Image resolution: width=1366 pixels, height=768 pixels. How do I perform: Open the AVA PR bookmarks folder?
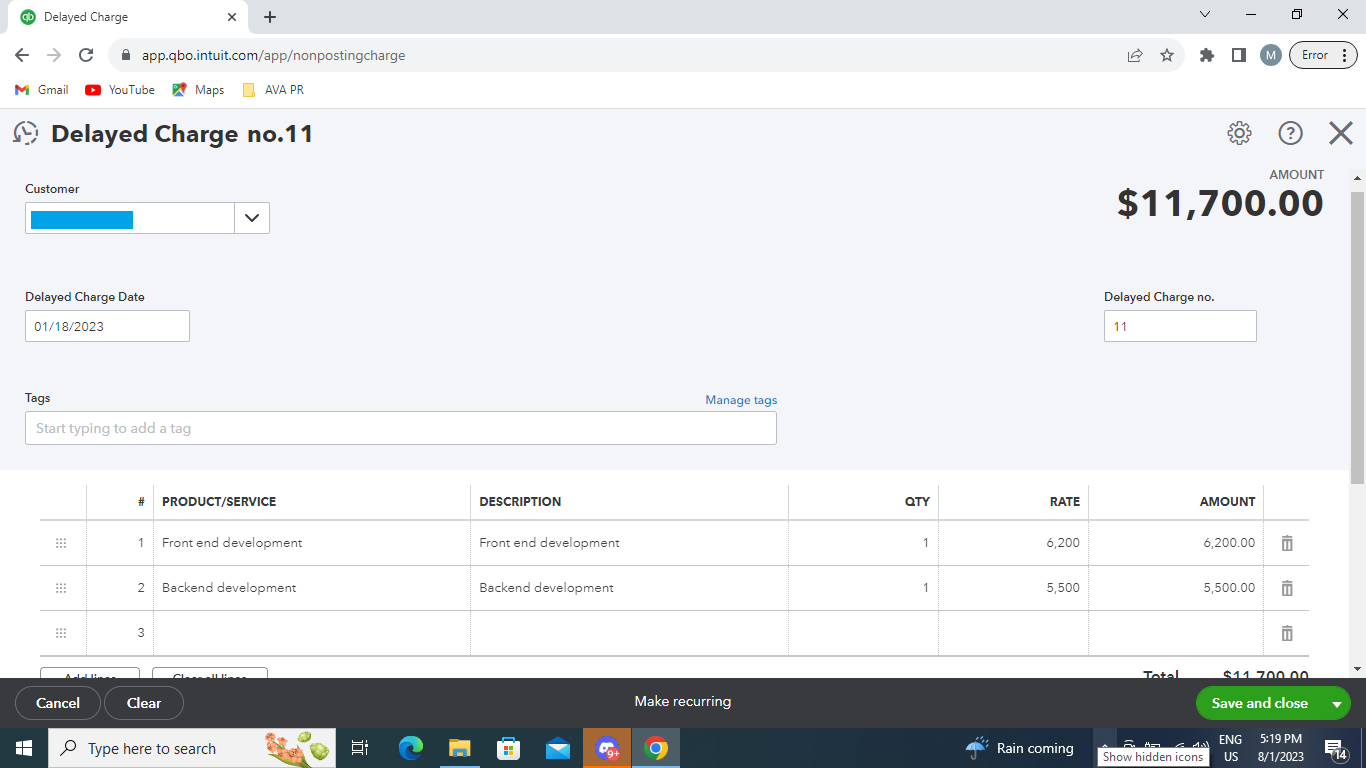pyautogui.click(x=273, y=90)
